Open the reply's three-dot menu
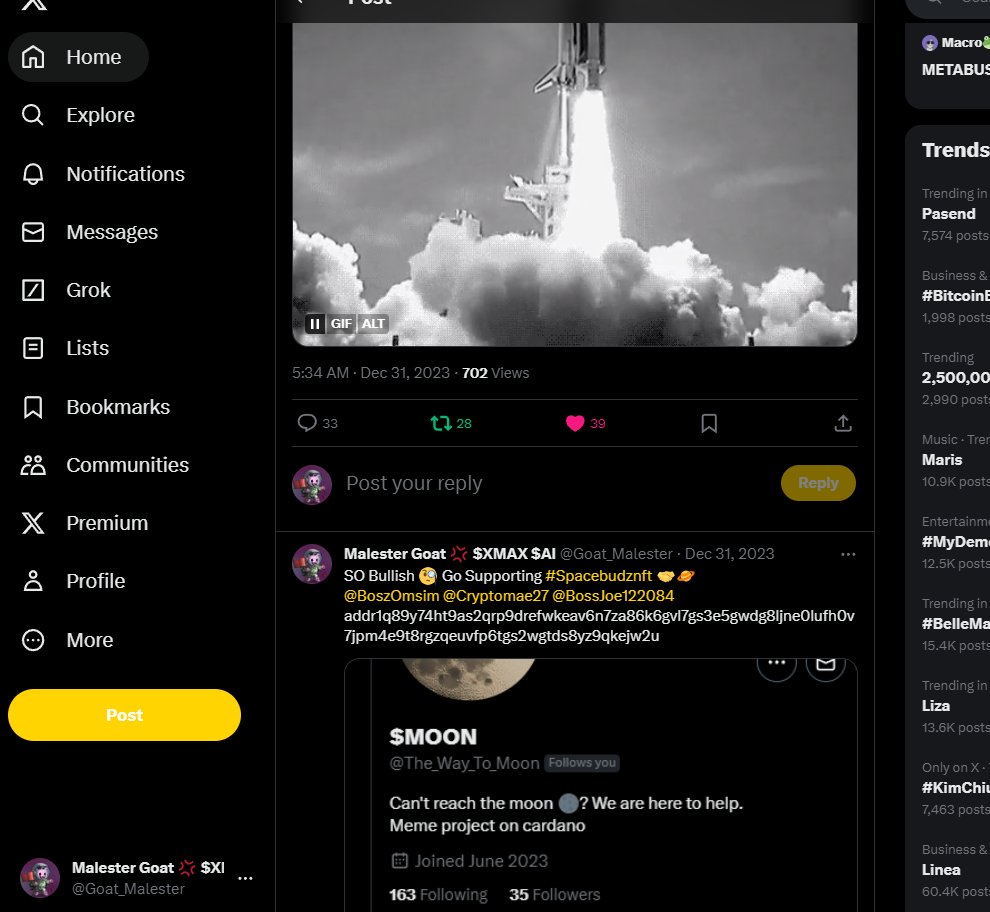 point(848,554)
